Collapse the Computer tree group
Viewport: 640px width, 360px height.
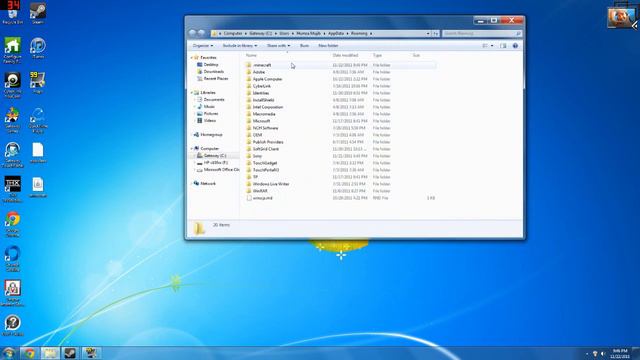pyautogui.click(x=192, y=149)
